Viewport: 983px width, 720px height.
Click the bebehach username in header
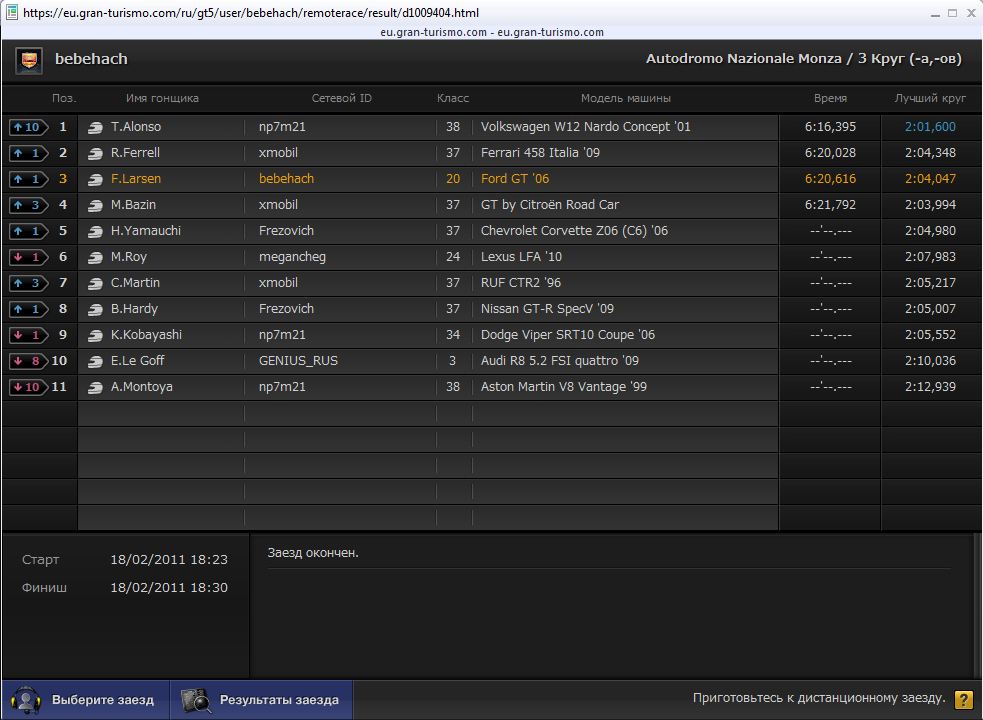coord(92,59)
